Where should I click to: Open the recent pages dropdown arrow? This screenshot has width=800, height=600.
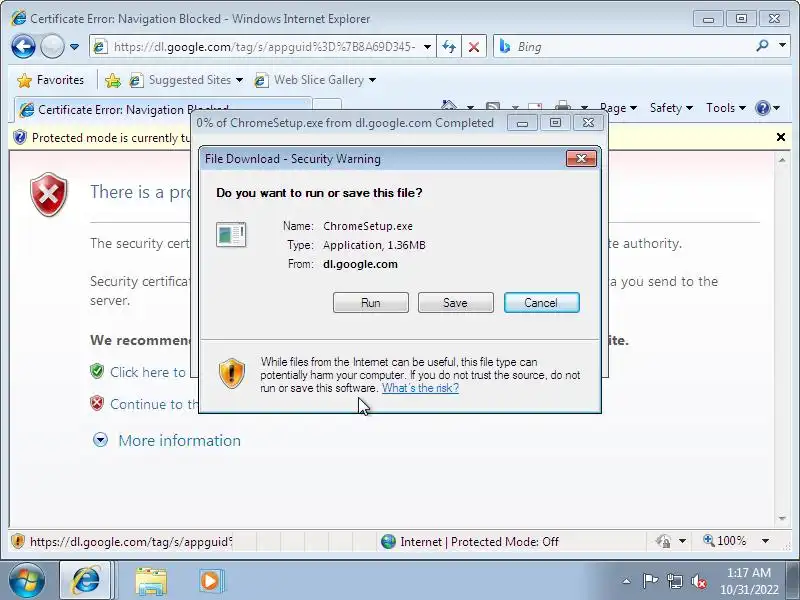point(74,47)
